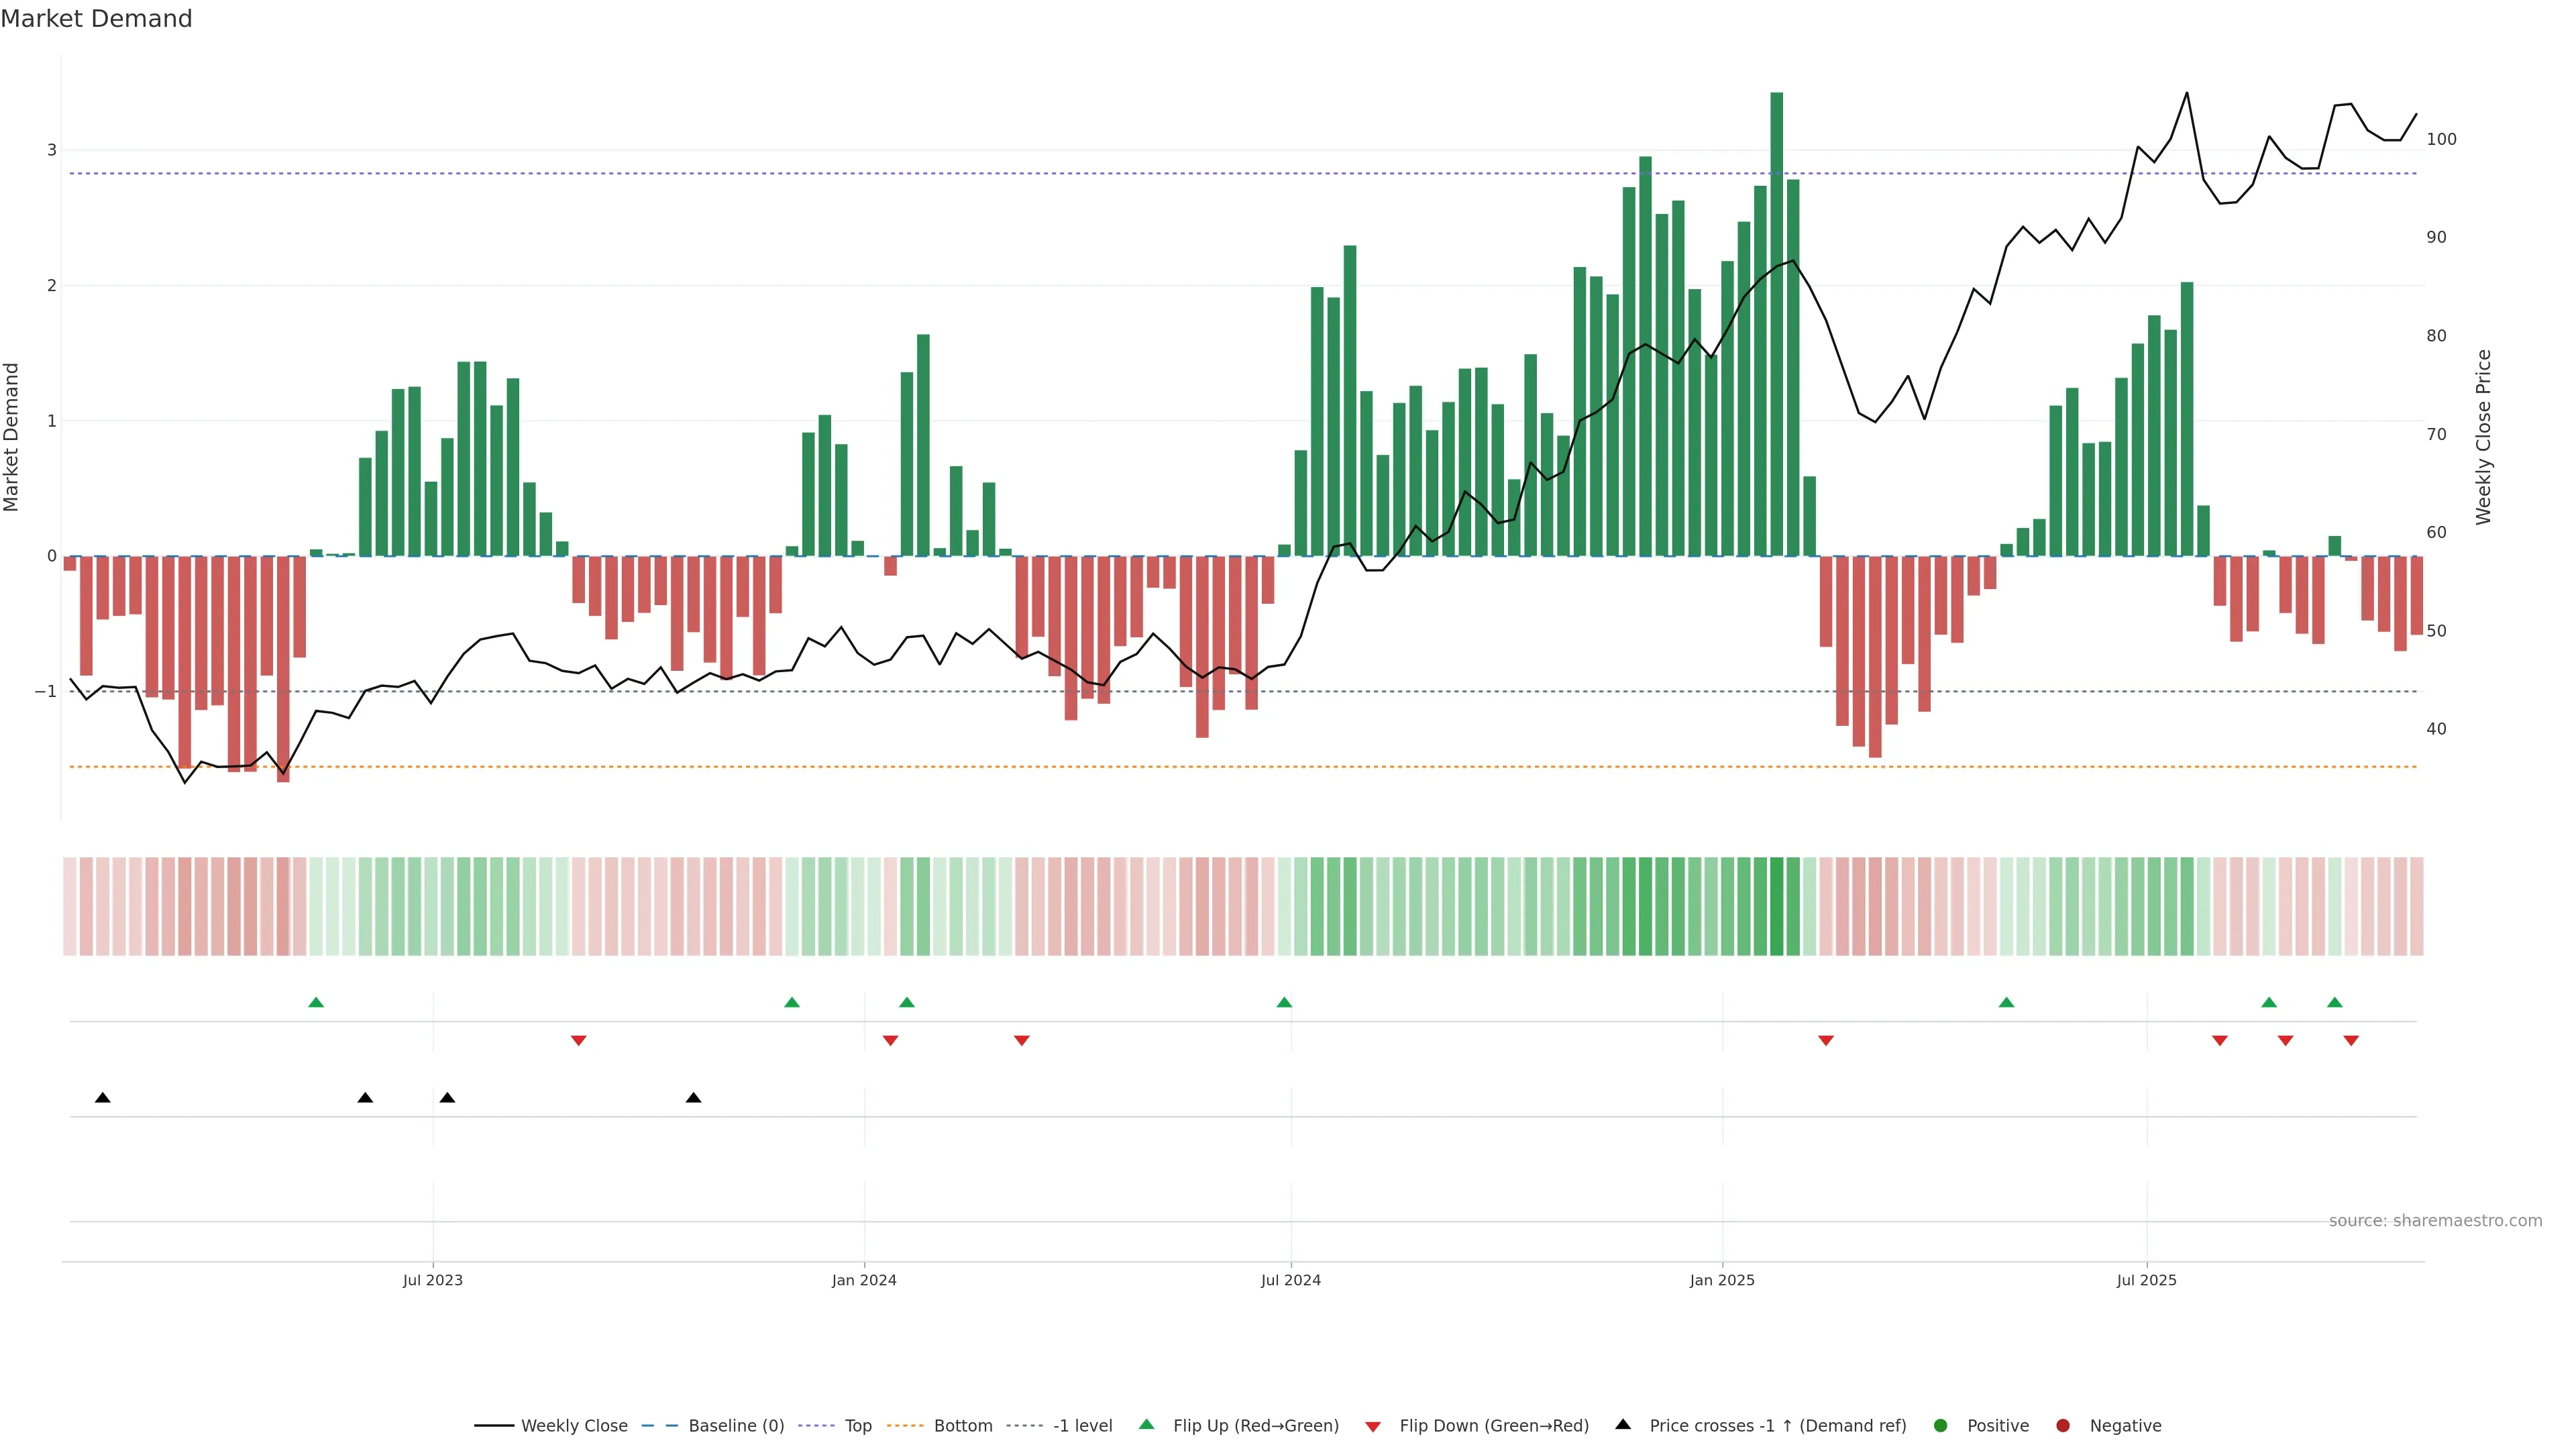Click the Market Demand chart title

click(96, 19)
